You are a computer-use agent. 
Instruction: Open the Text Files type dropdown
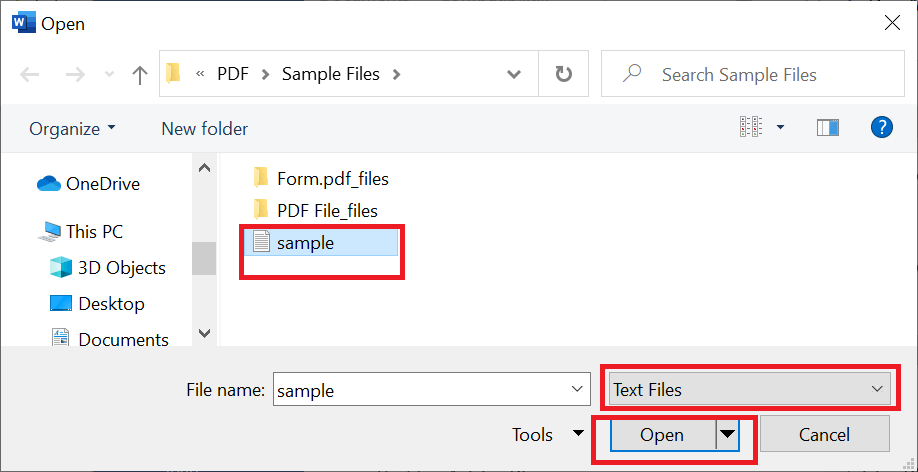[x=749, y=389]
